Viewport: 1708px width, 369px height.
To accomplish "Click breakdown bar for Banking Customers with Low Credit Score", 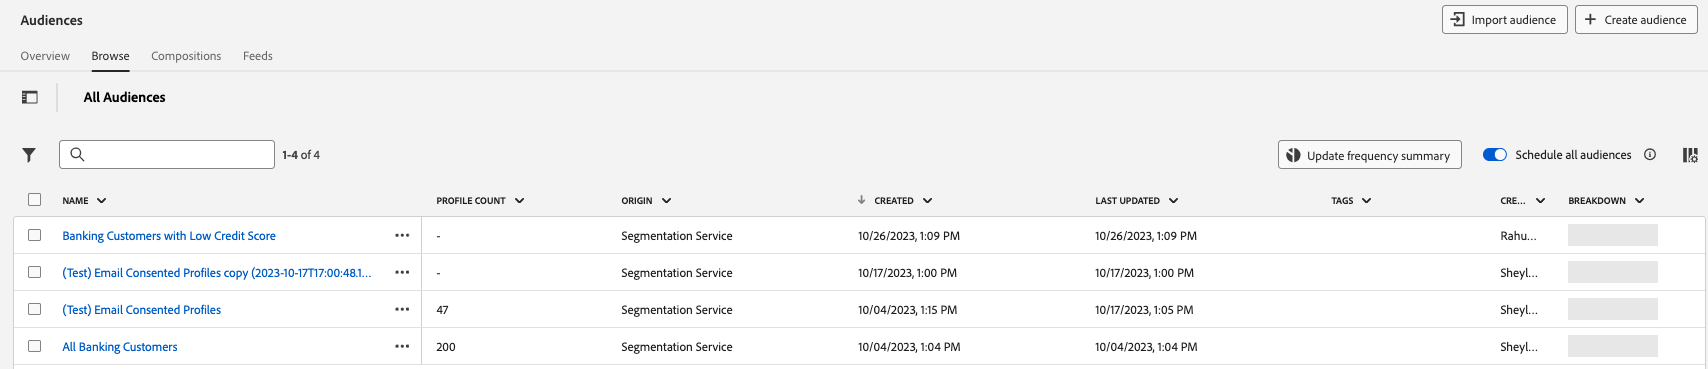I will coord(1612,236).
